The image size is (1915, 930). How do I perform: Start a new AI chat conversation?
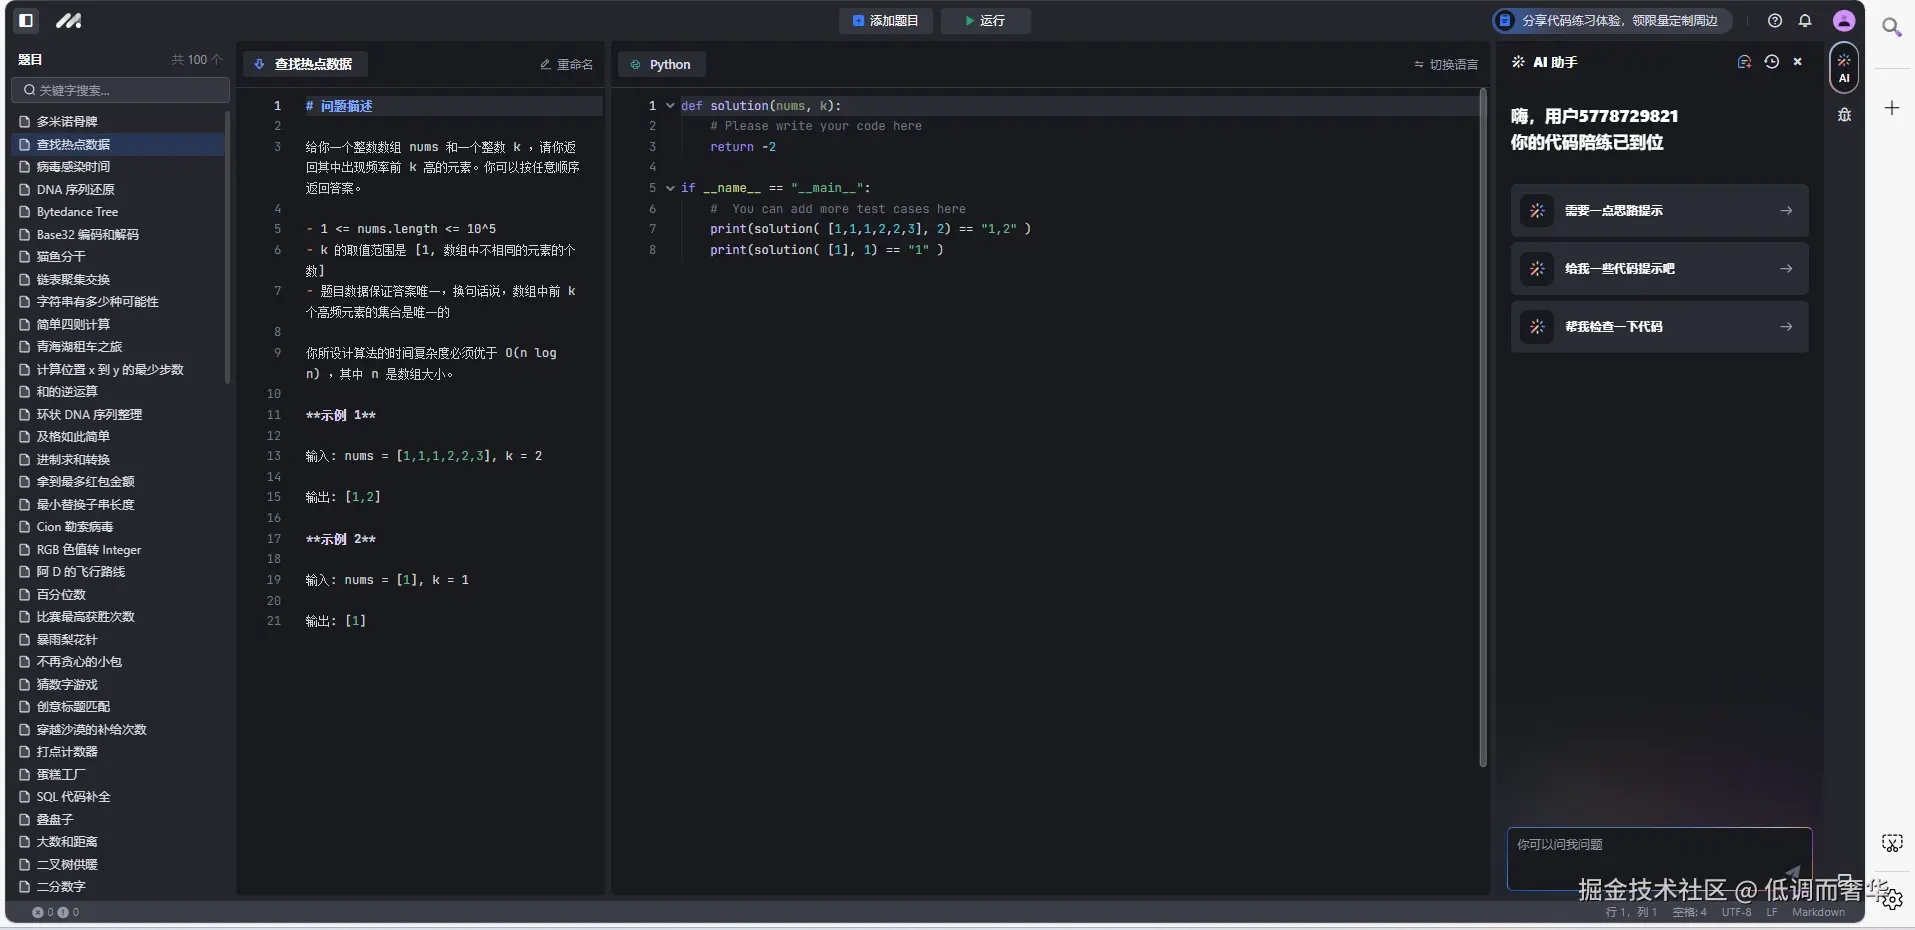point(1744,62)
